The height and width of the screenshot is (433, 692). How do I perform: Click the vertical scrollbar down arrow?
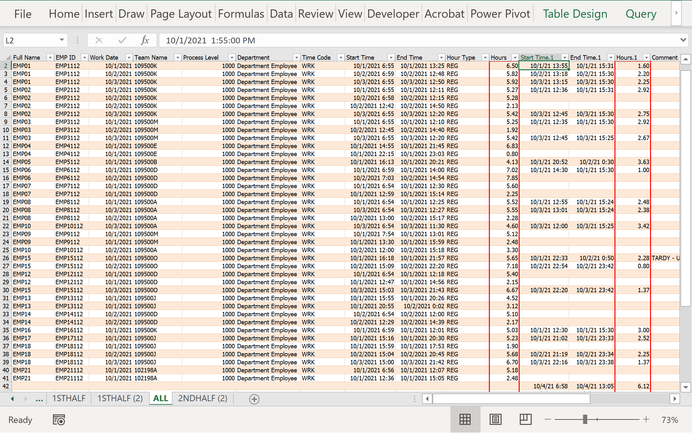pos(685,387)
